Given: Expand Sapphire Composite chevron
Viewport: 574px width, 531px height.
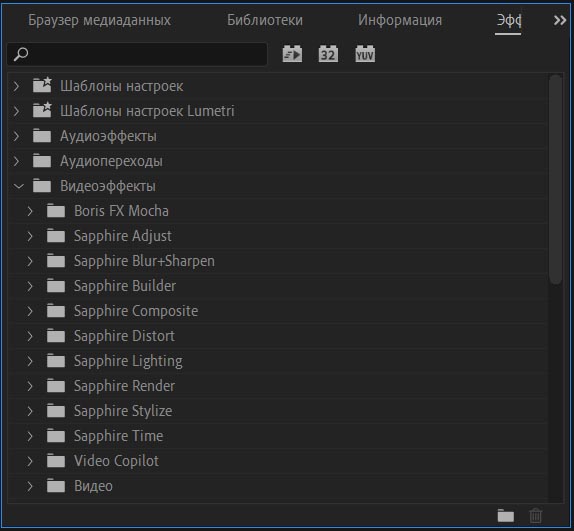Looking at the screenshot, I should point(30,311).
